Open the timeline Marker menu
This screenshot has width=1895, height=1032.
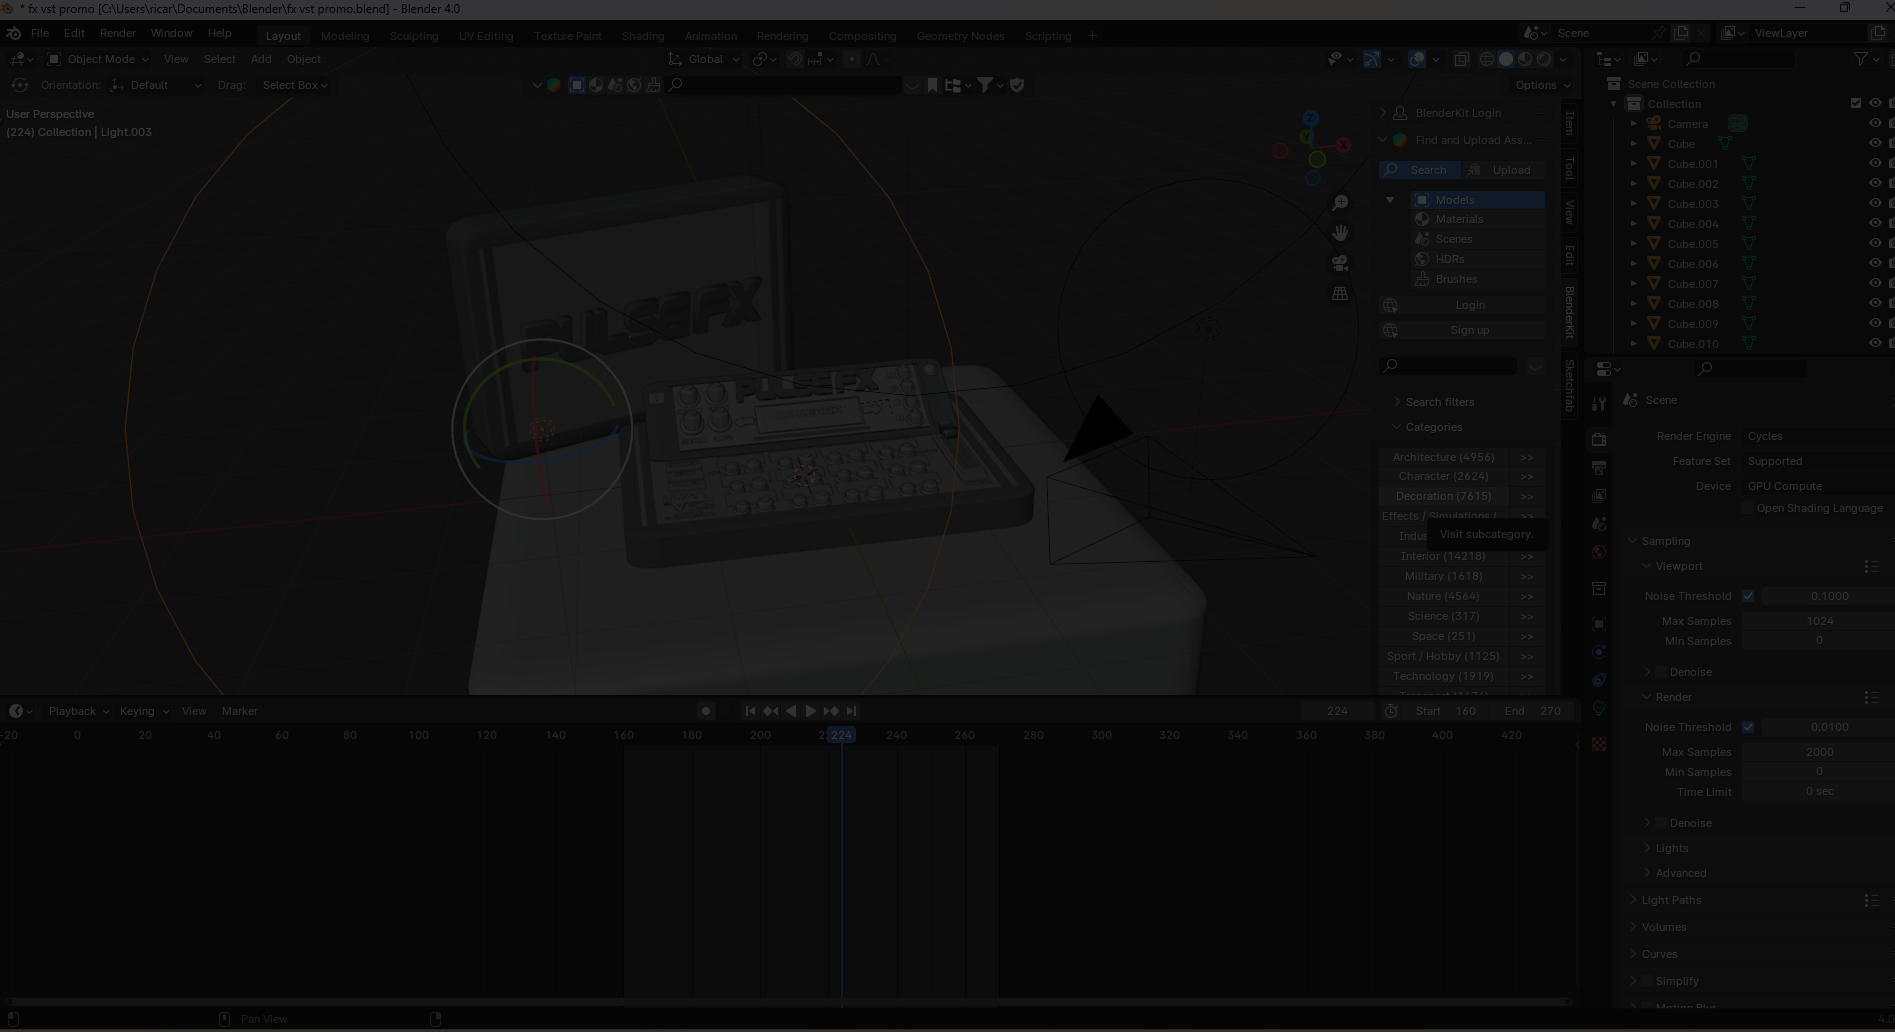[240, 711]
